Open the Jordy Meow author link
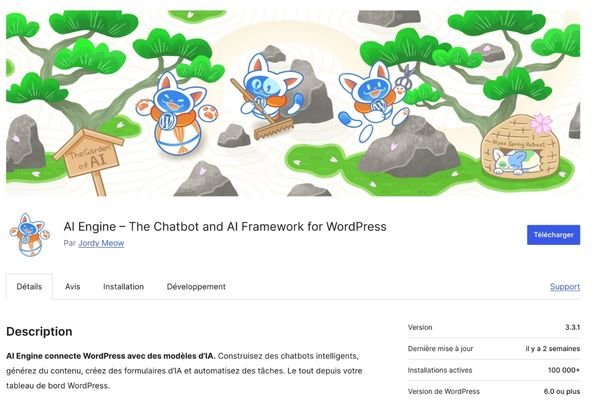The height and width of the screenshot is (400, 600). tap(101, 243)
